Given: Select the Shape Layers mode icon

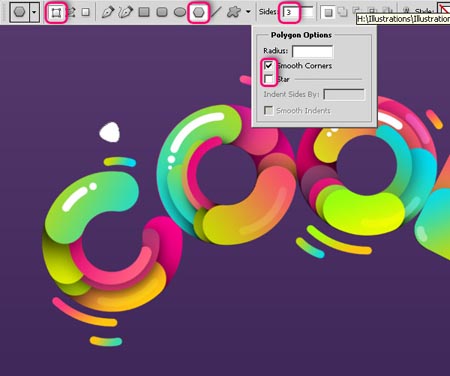Looking at the screenshot, I should tap(56, 13).
